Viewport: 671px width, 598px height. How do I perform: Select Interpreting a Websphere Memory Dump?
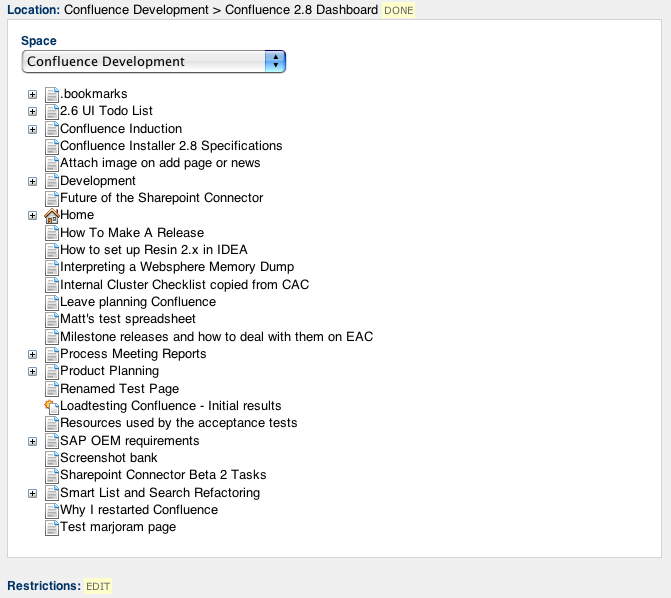tap(177, 267)
